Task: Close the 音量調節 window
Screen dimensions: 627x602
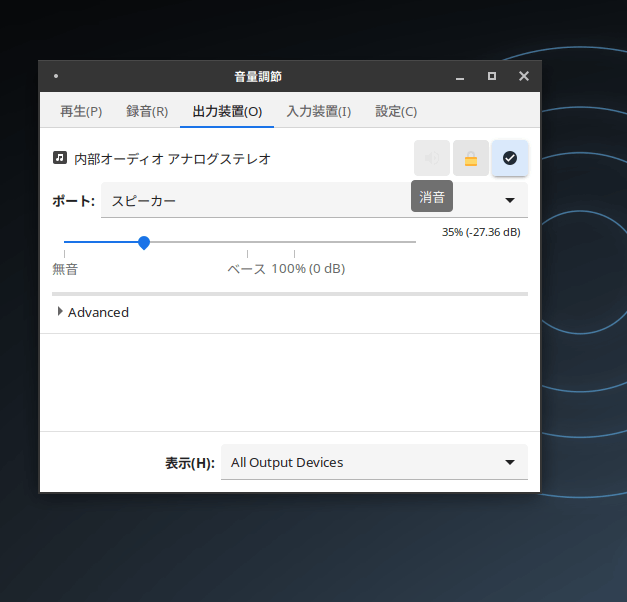Action: coord(524,76)
